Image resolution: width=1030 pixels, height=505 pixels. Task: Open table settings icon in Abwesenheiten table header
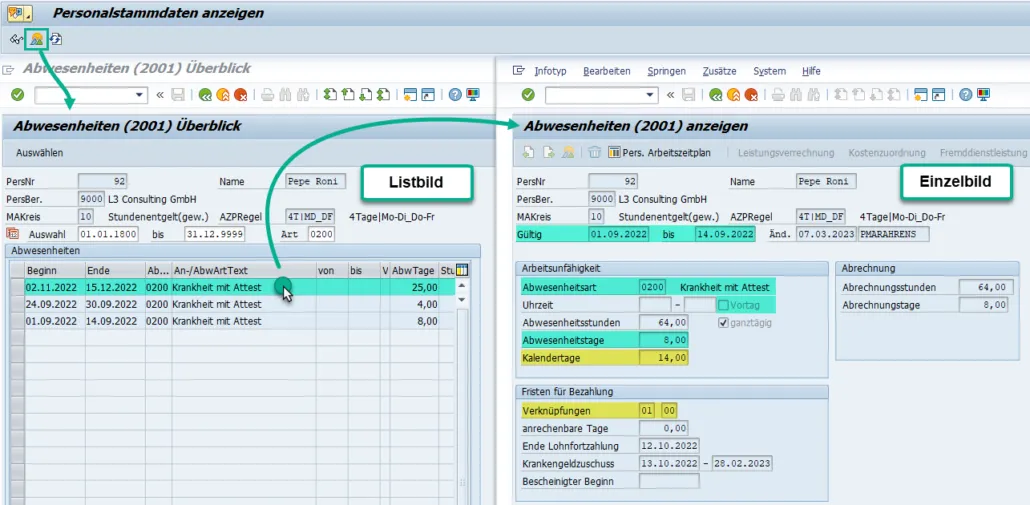click(x=462, y=271)
